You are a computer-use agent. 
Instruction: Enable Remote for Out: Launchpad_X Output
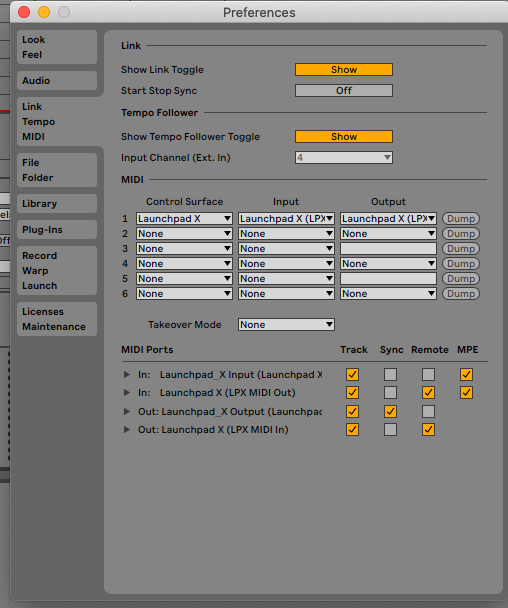pos(428,411)
